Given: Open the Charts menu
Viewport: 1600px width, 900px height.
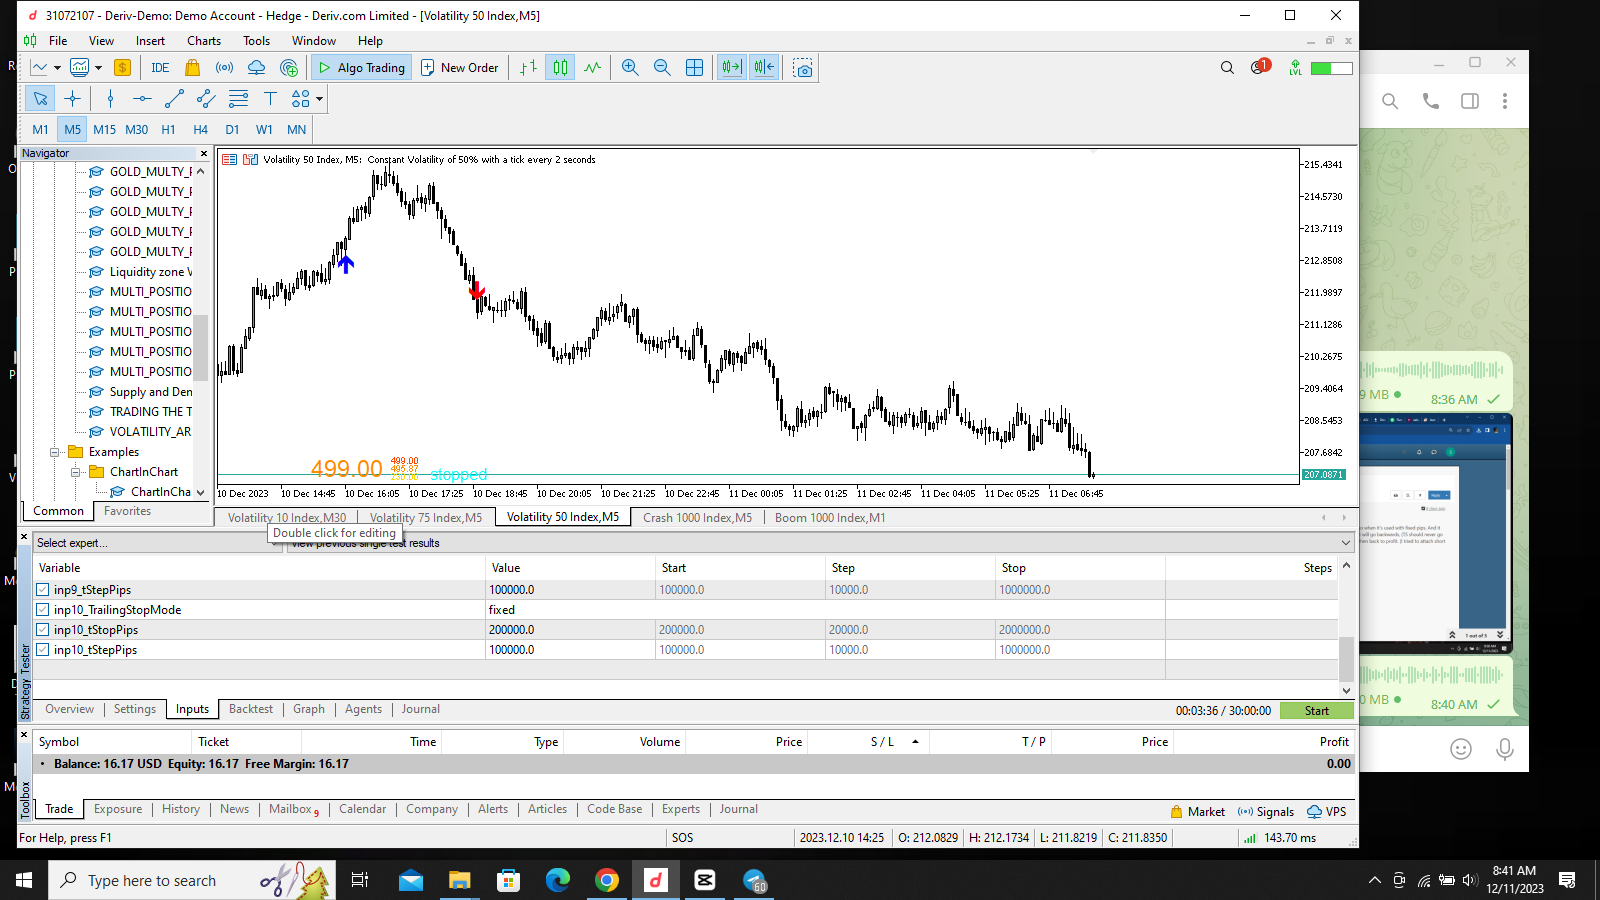Looking at the screenshot, I should [x=204, y=41].
